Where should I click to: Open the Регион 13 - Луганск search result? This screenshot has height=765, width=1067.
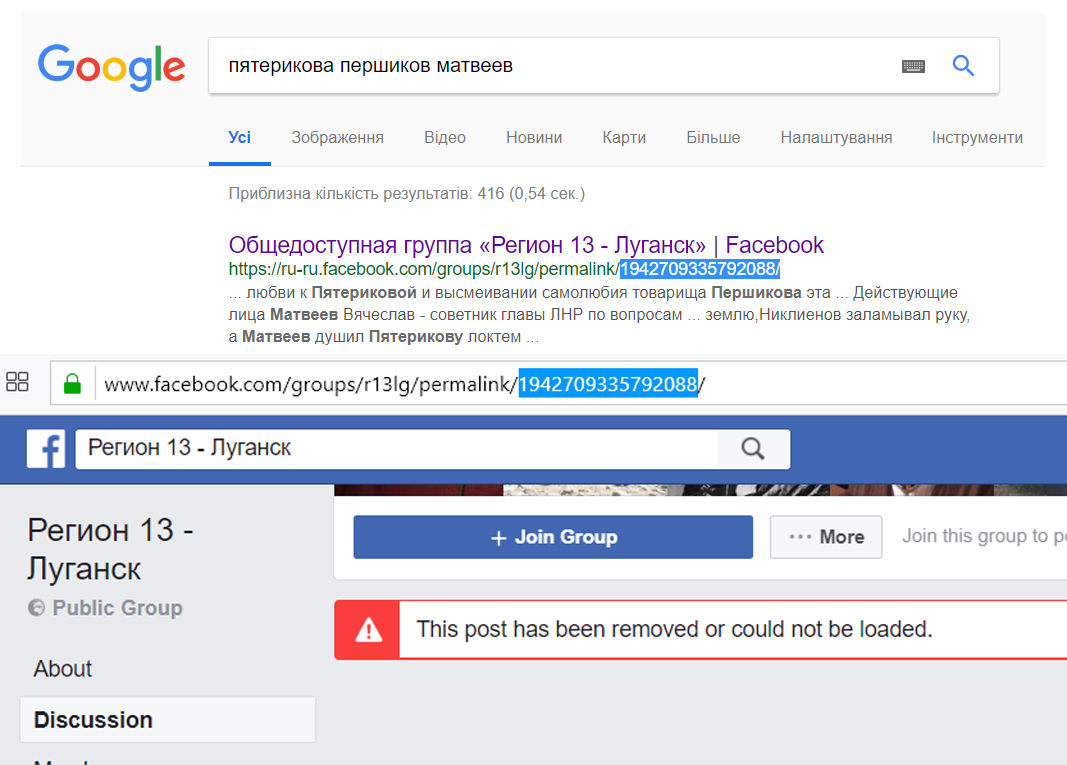pyautogui.click(x=526, y=245)
